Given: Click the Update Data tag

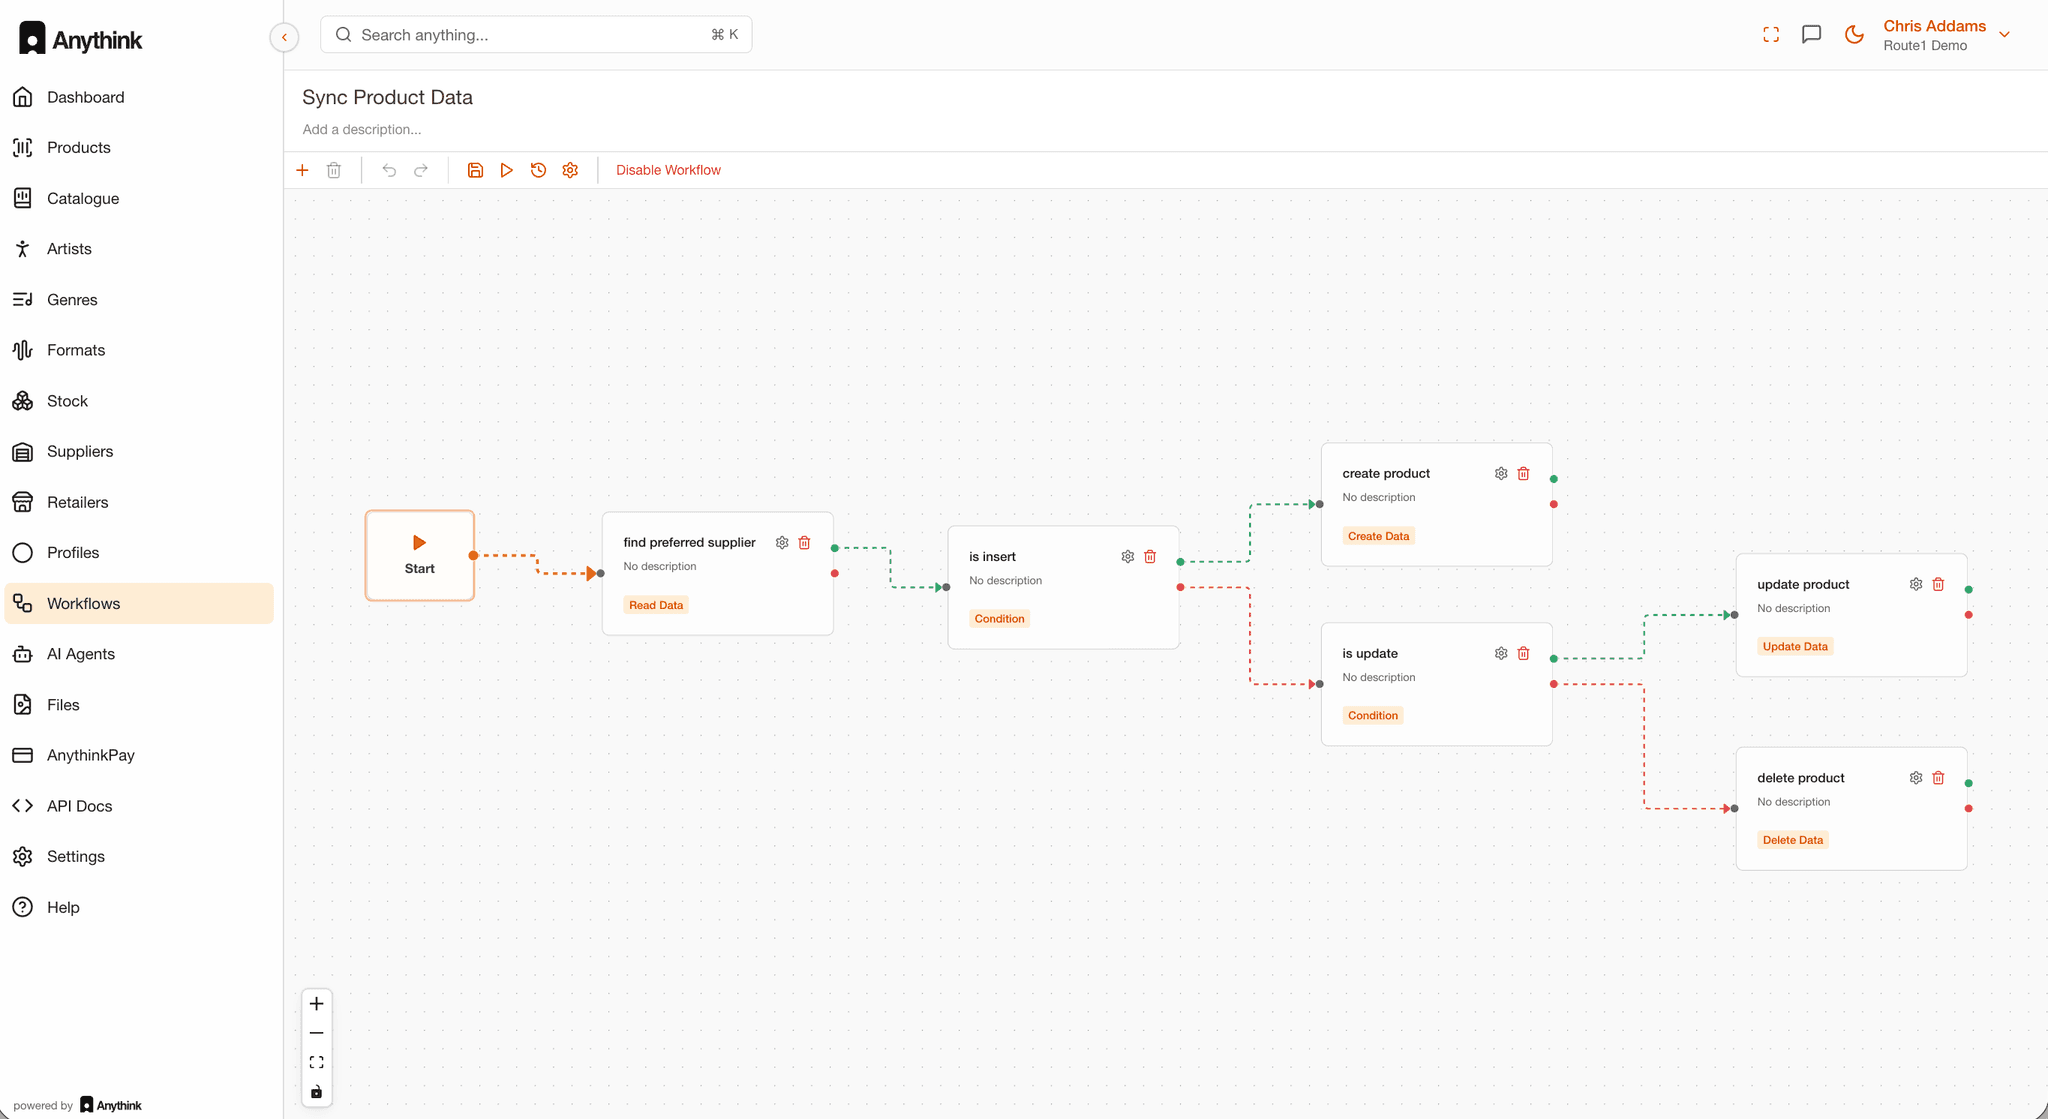Looking at the screenshot, I should [x=1795, y=647].
